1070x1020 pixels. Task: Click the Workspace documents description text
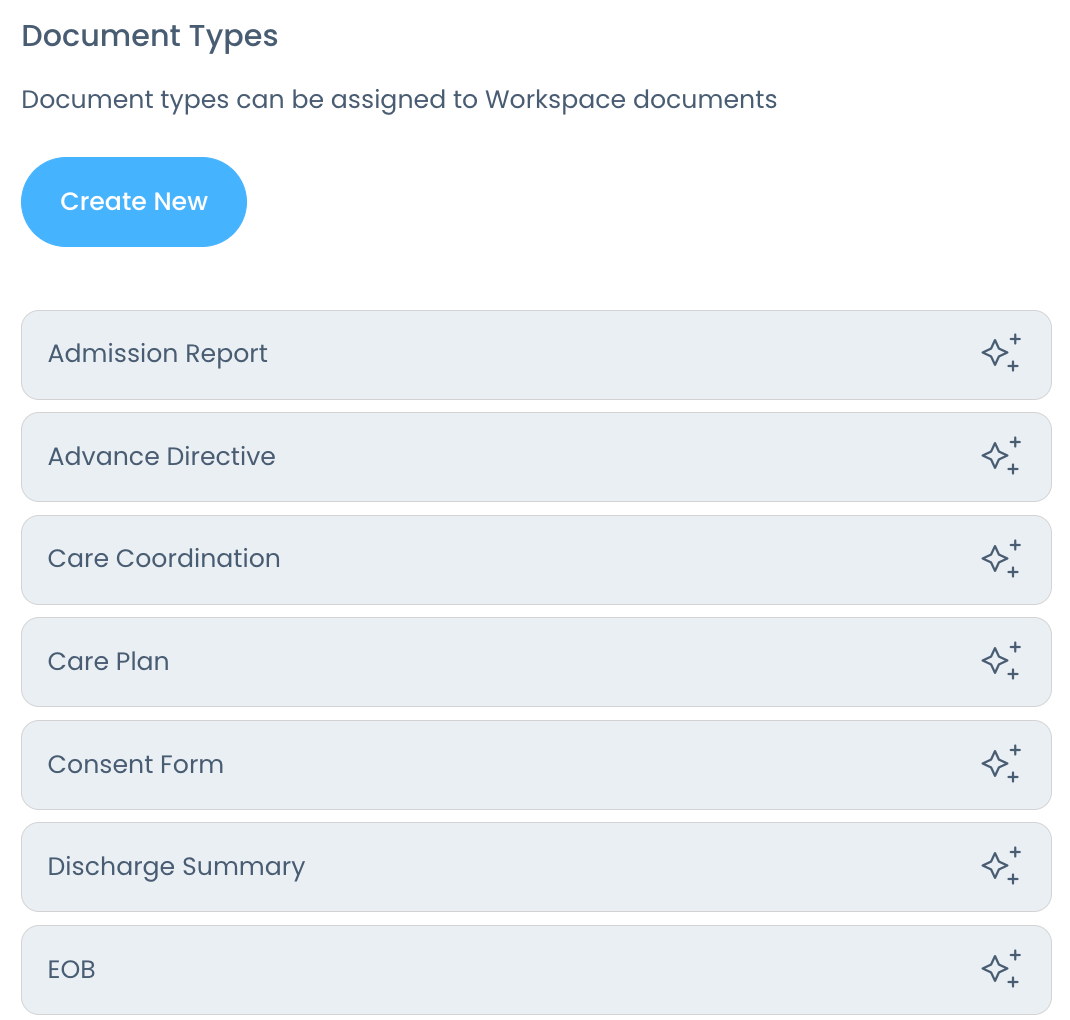pos(399,100)
